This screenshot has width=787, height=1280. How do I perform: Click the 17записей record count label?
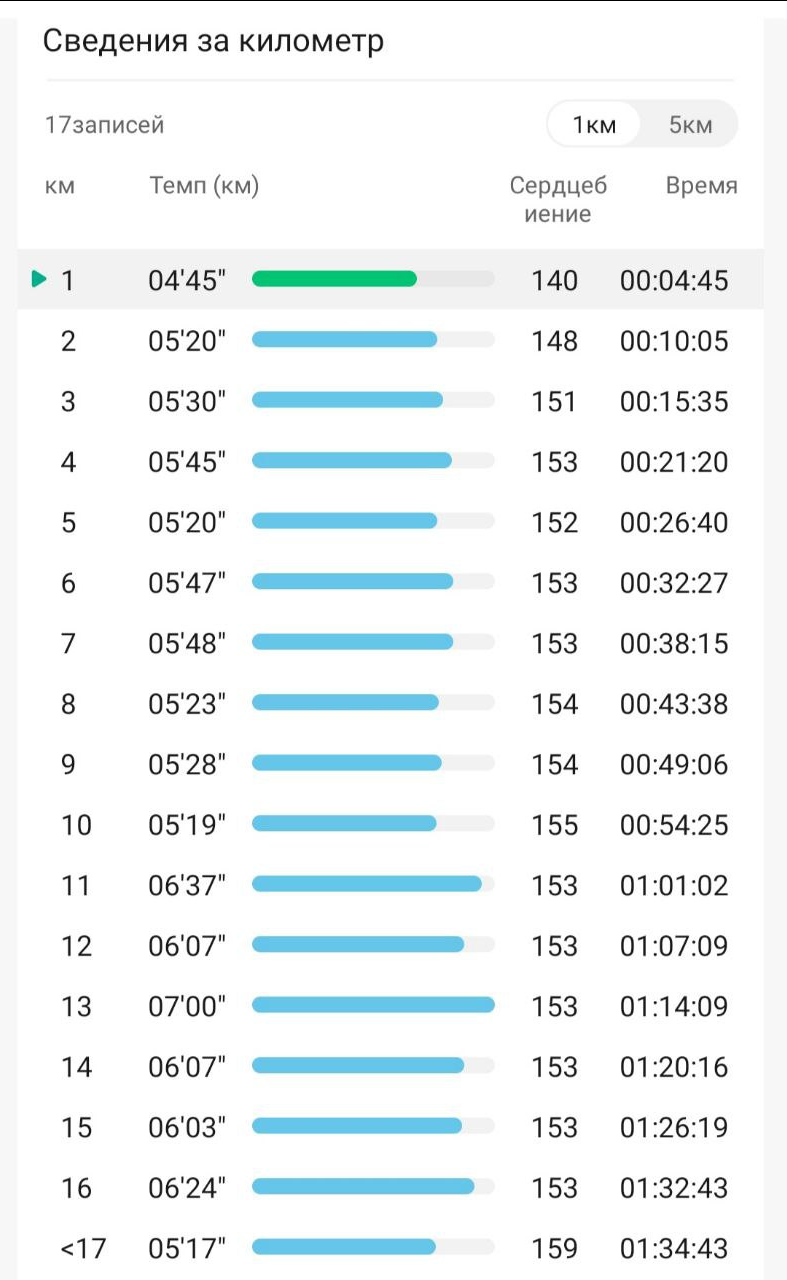tap(105, 125)
